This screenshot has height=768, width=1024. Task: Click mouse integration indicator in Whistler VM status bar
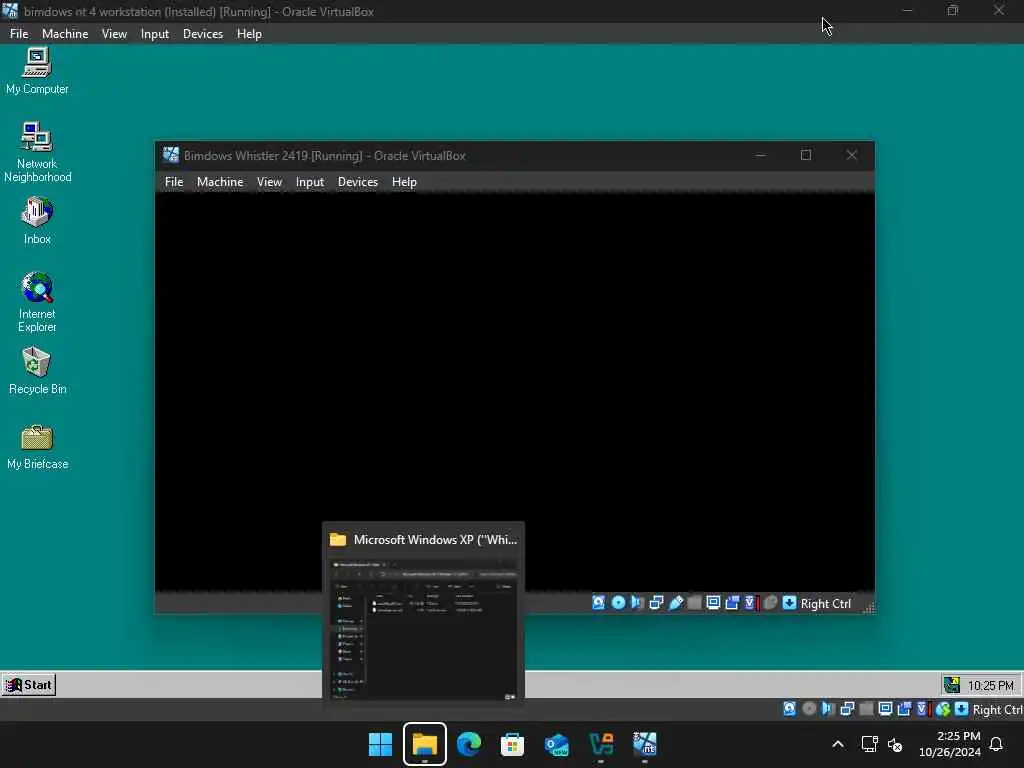(x=771, y=603)
